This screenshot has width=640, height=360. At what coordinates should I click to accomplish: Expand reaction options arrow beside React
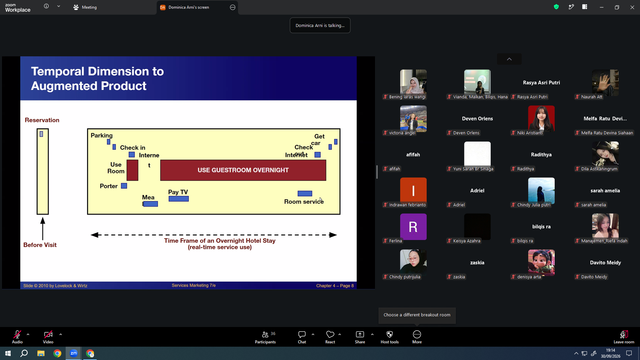click(x=340, y=334)
